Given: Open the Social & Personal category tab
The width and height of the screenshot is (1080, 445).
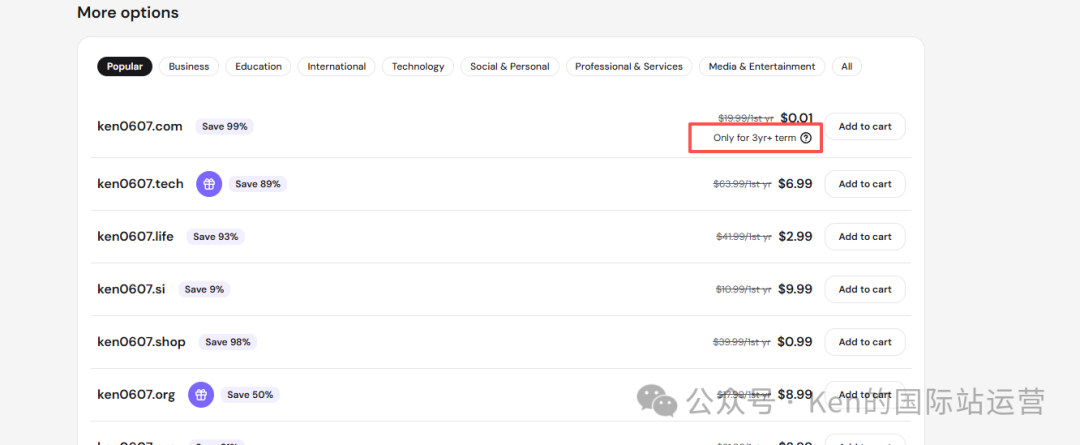Looking at the screenshot, I should click(x=510, y=67).
